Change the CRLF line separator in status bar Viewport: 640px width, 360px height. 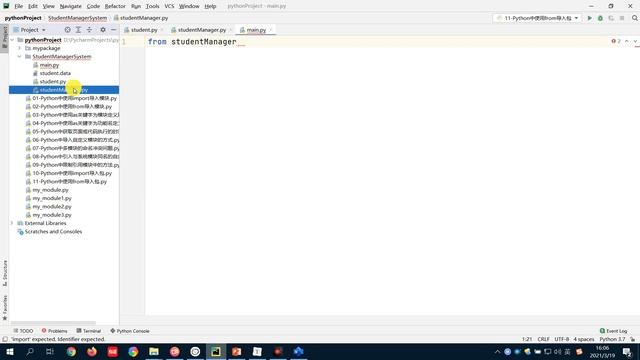tap(543, 339)
